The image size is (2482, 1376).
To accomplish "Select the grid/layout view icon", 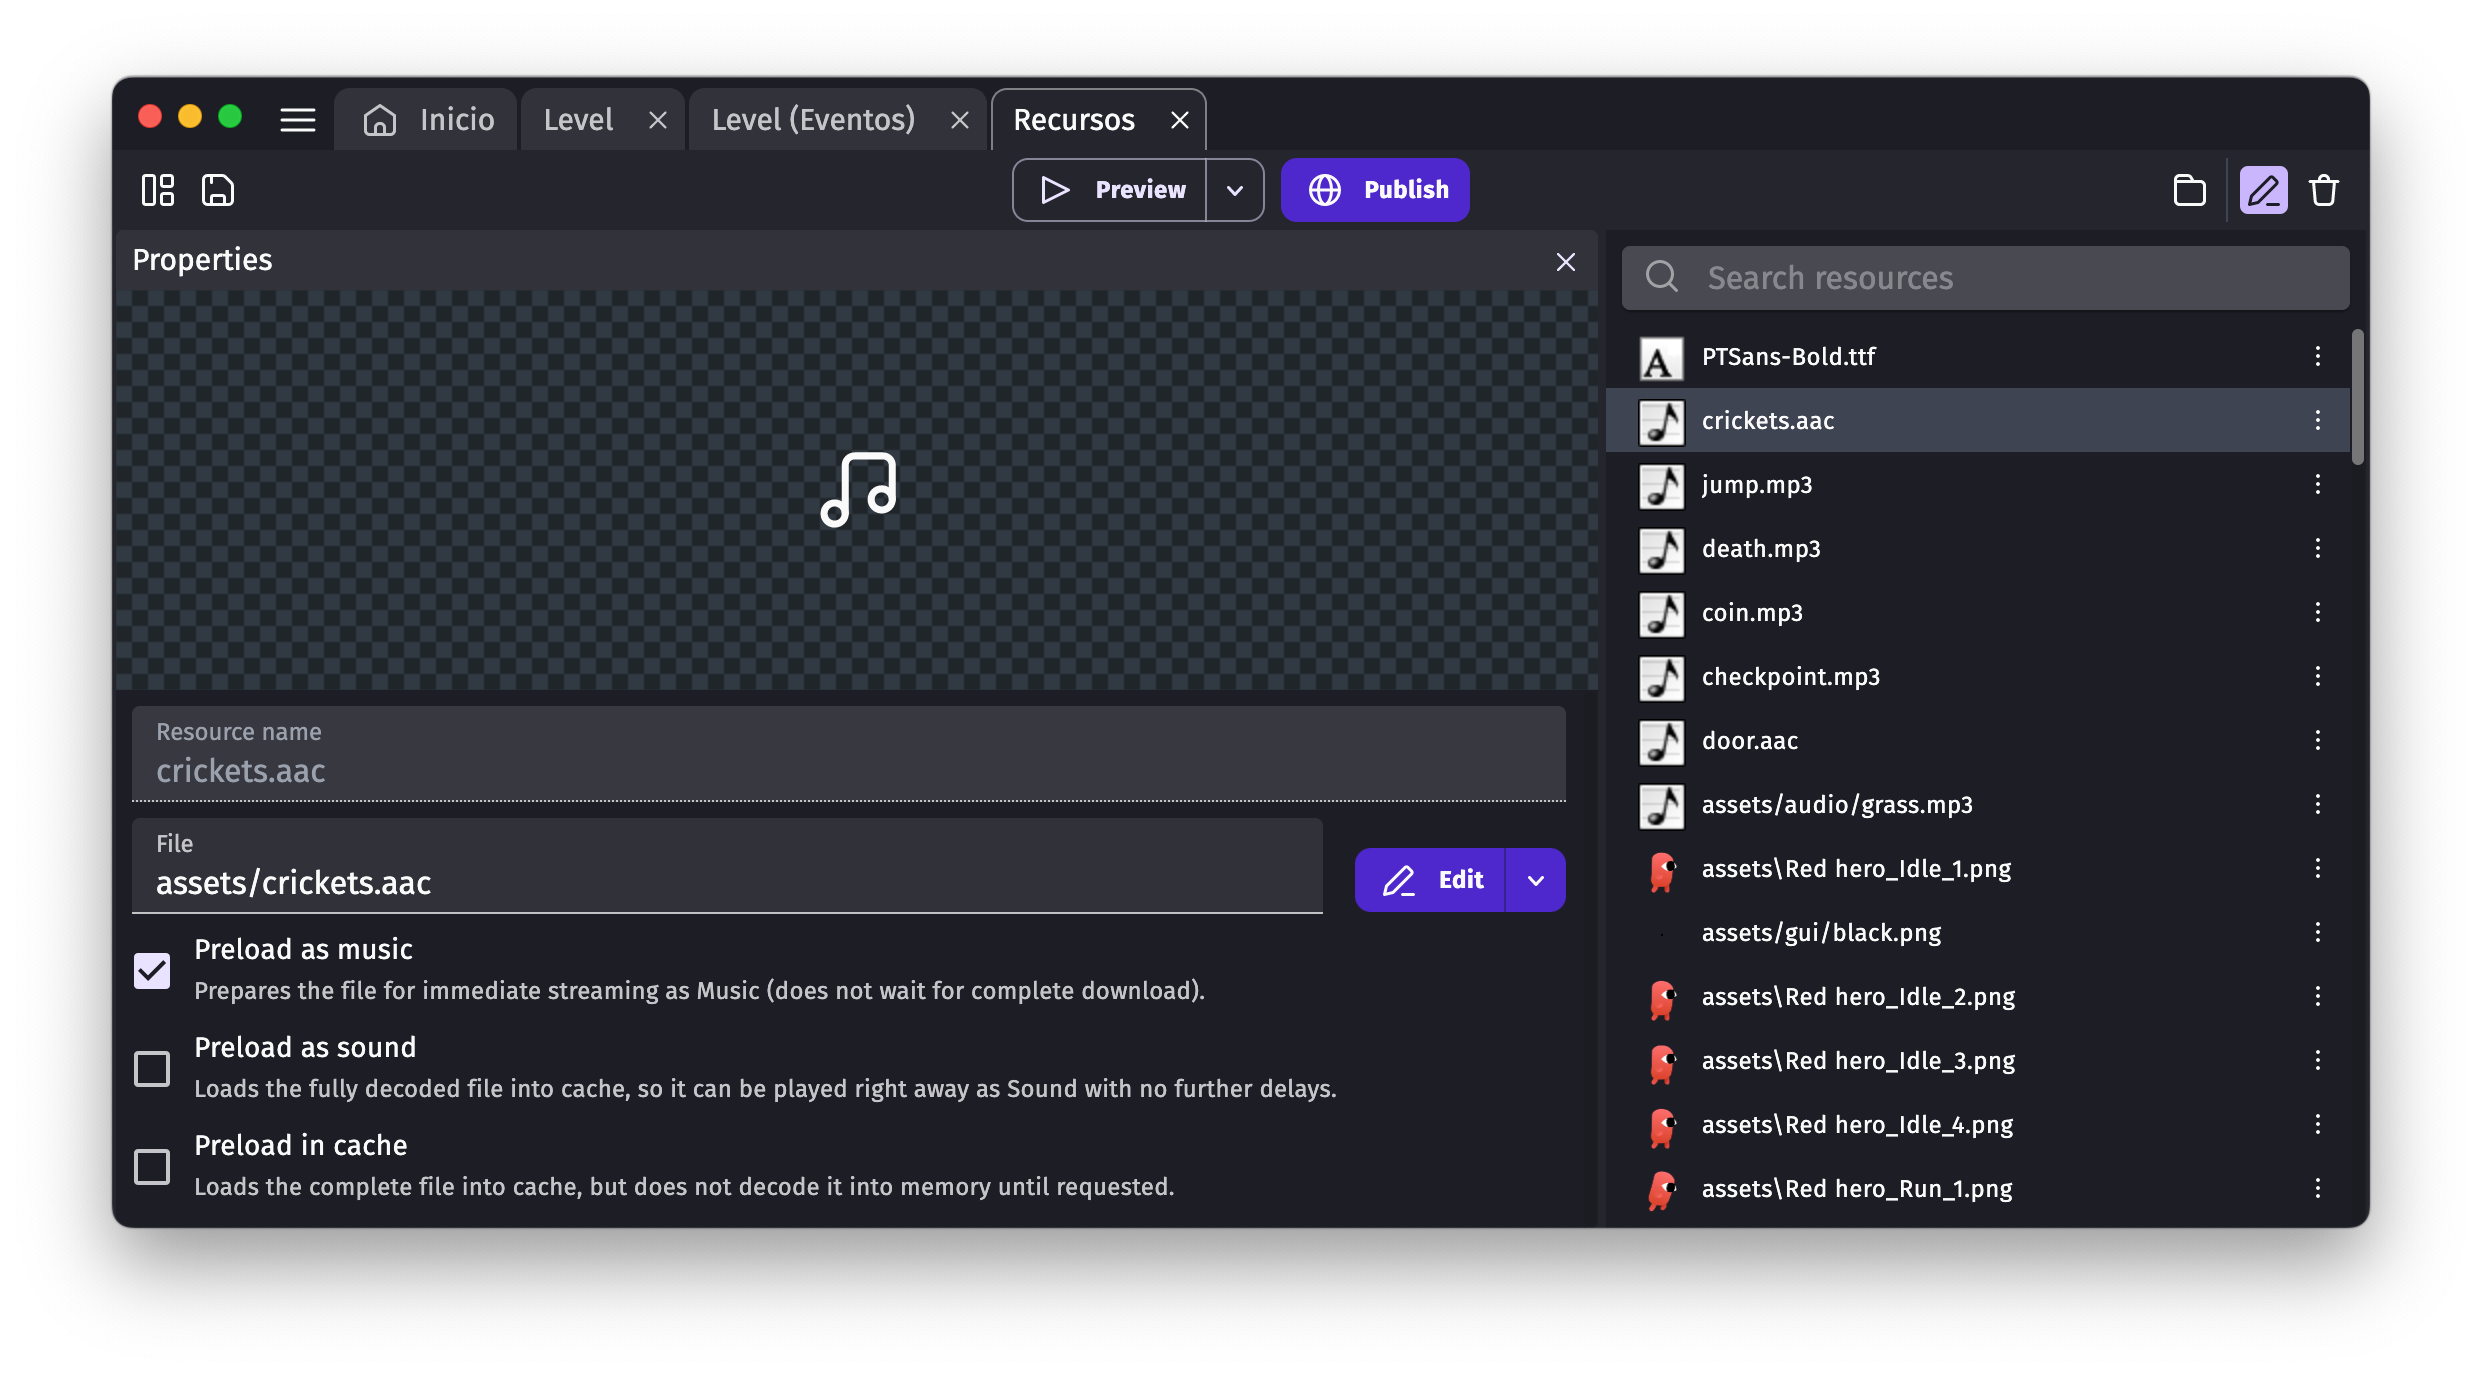I will coord(159,190).
